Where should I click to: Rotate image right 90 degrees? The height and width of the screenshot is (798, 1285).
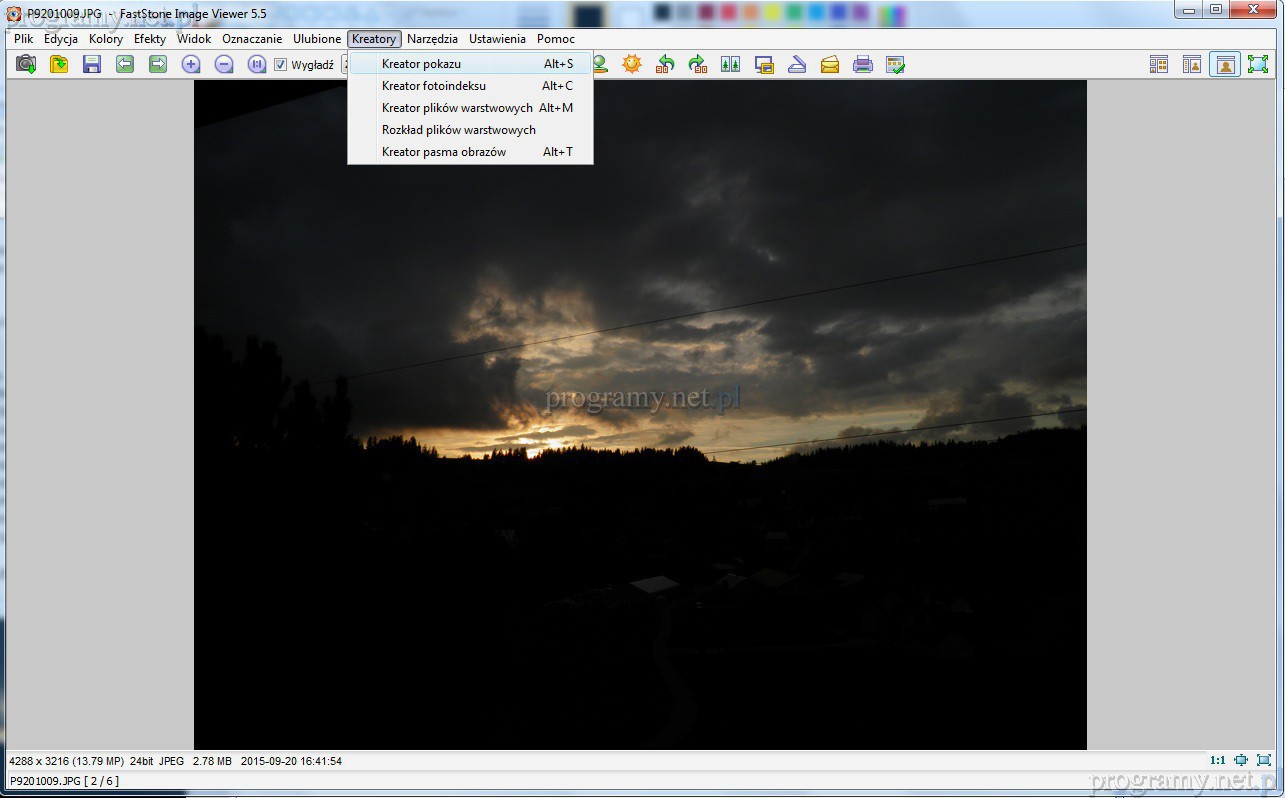pos(698,65)
